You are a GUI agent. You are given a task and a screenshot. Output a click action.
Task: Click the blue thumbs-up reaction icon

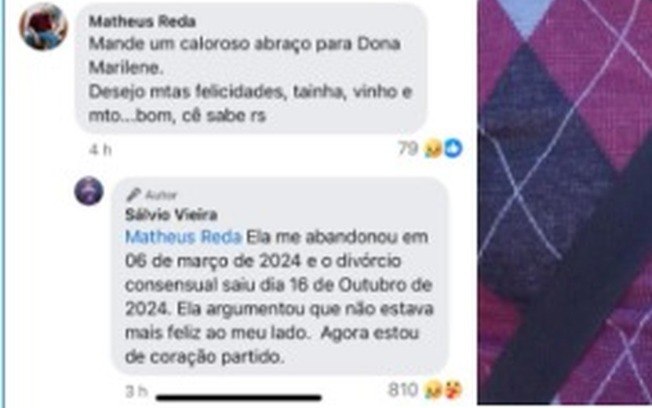[453, 148]
